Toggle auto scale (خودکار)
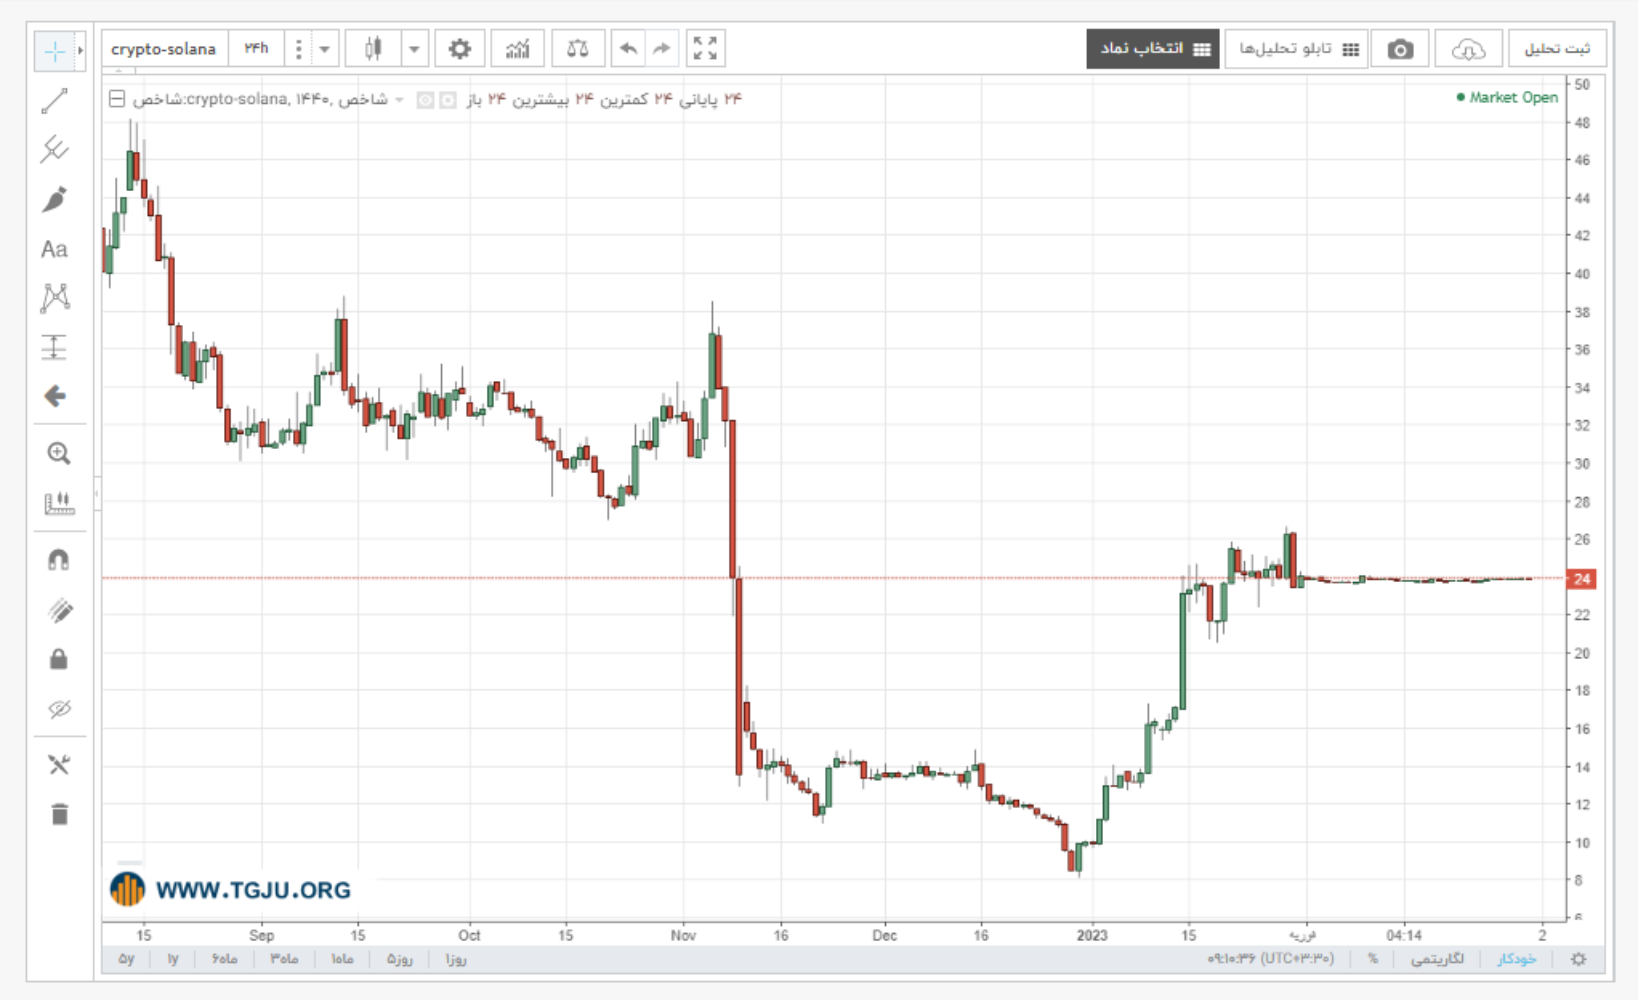Viewport: 1638px width, 1000px height. pyautogui.click(x=1517, y=959)
